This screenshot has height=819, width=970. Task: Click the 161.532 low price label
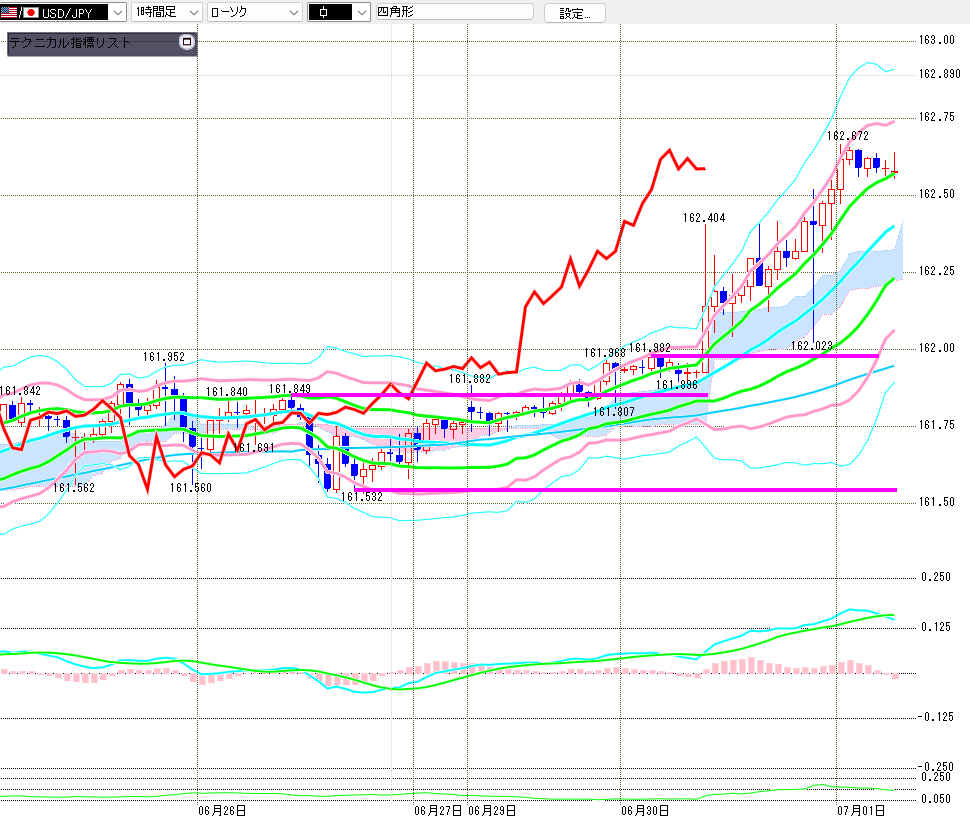tap(362, 496)
